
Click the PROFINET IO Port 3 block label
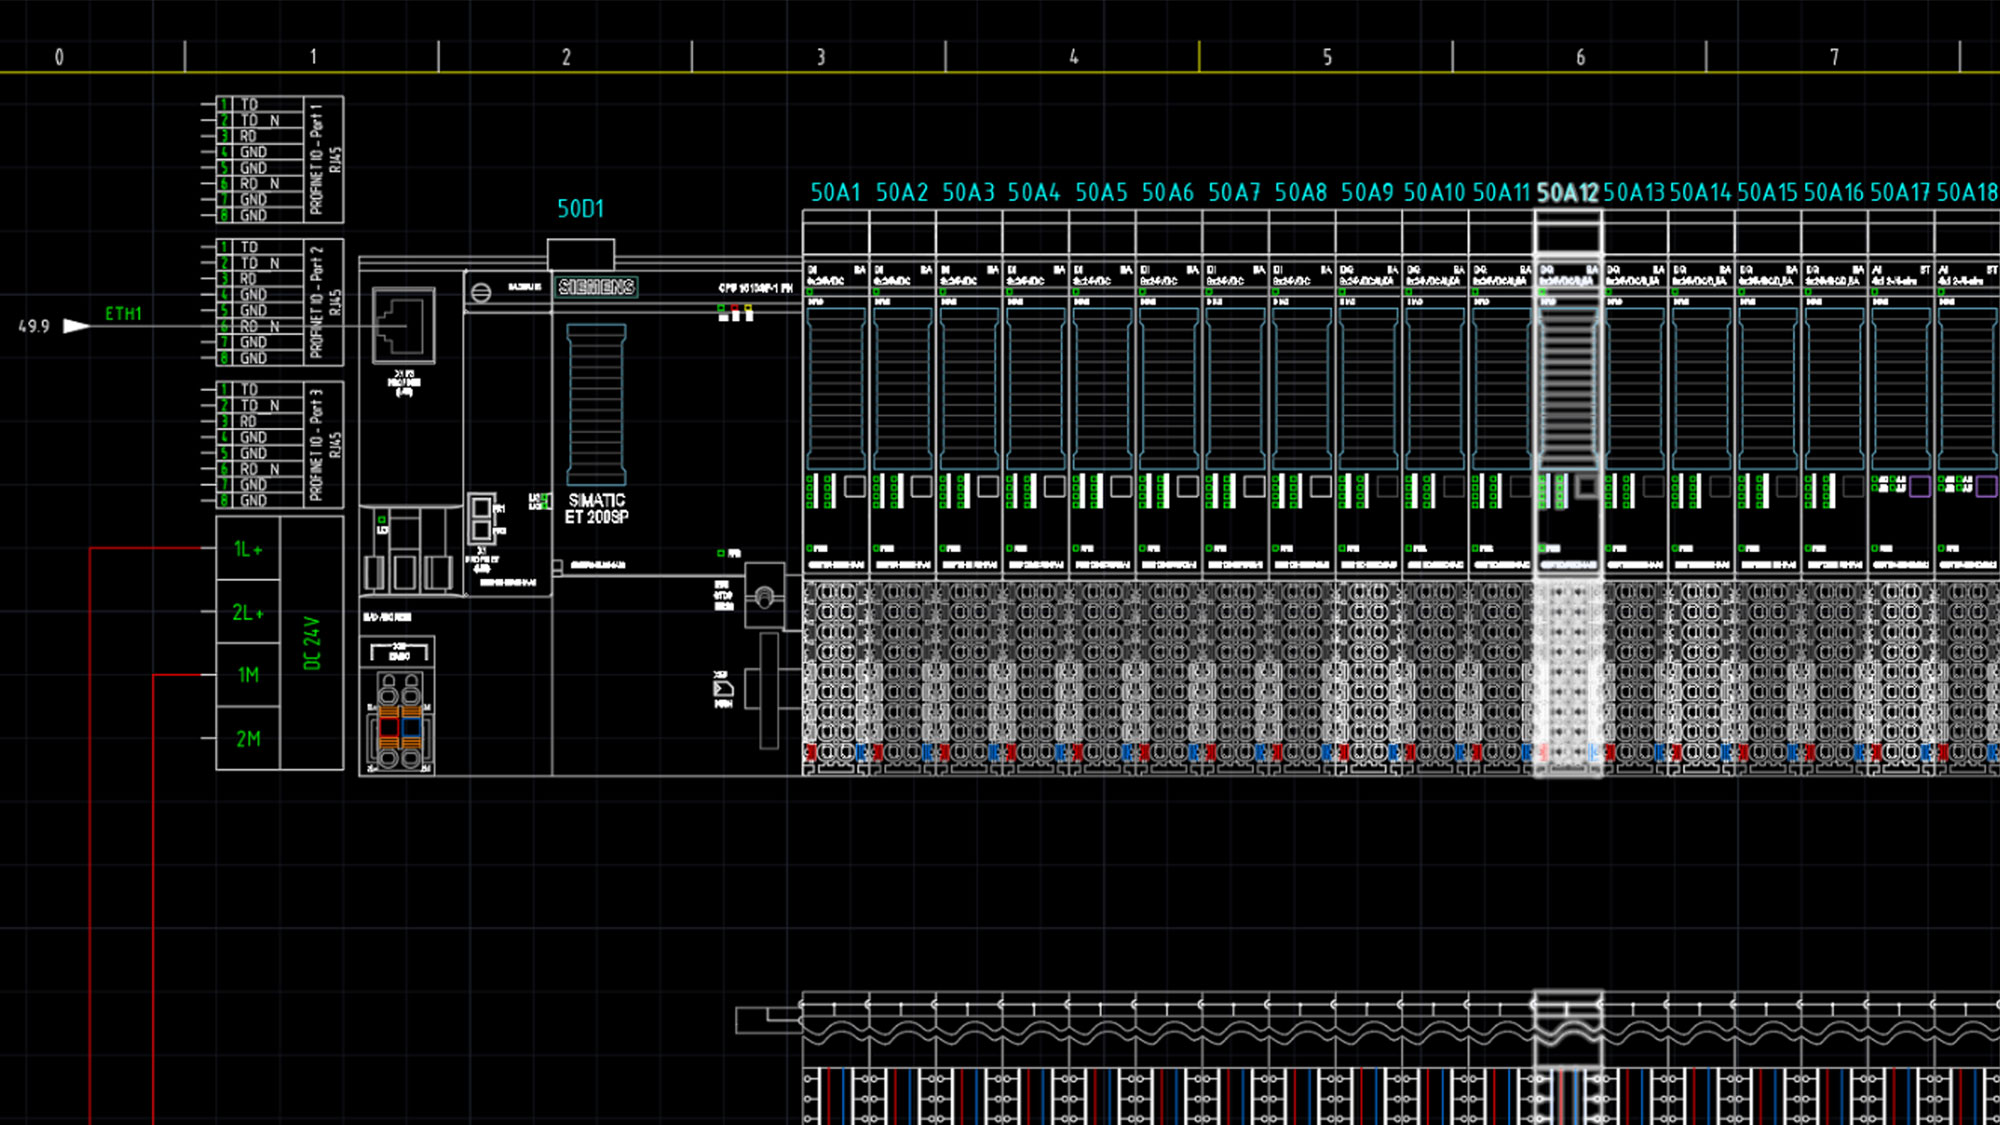[x=316, y=445]
